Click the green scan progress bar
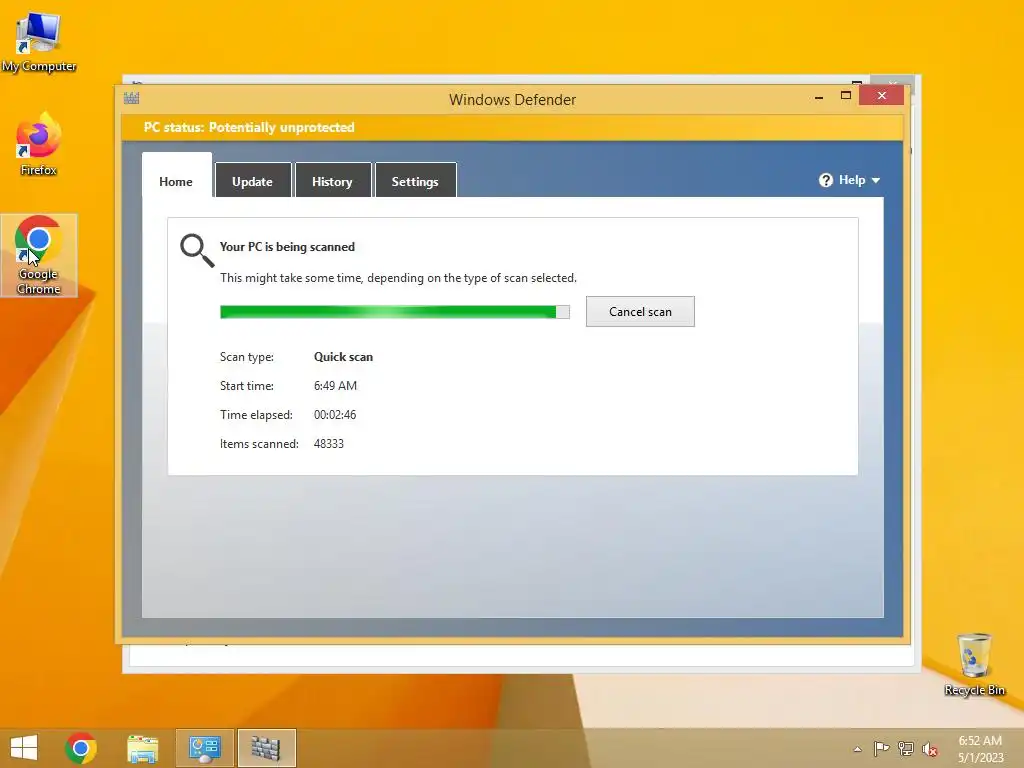The width and height of the screenshot is (1024, 768). point(394,312)
